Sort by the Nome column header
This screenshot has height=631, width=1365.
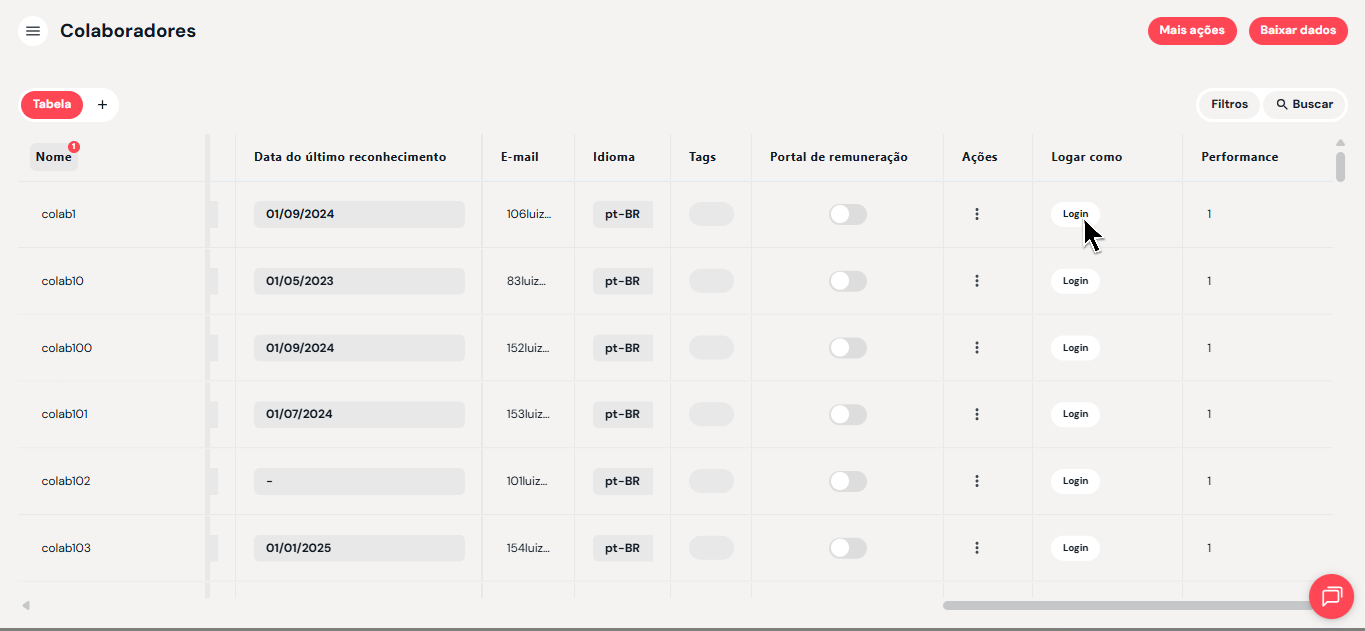tap(54, 157)
